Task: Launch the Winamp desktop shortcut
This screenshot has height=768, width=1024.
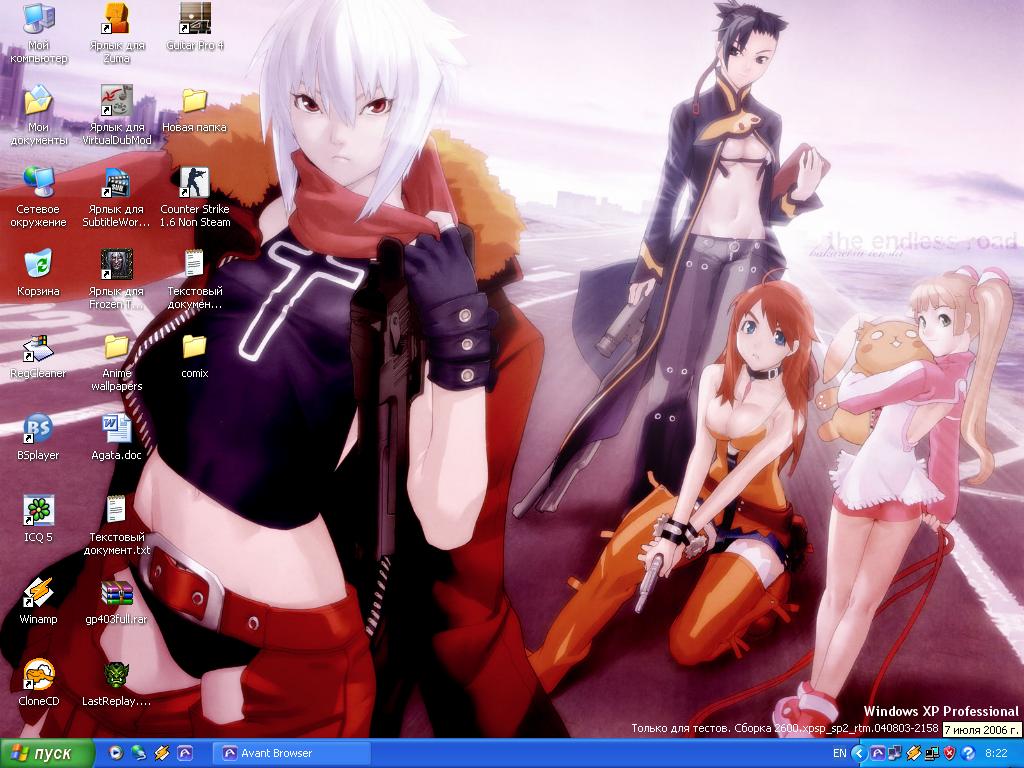Action: pos(39,592)
